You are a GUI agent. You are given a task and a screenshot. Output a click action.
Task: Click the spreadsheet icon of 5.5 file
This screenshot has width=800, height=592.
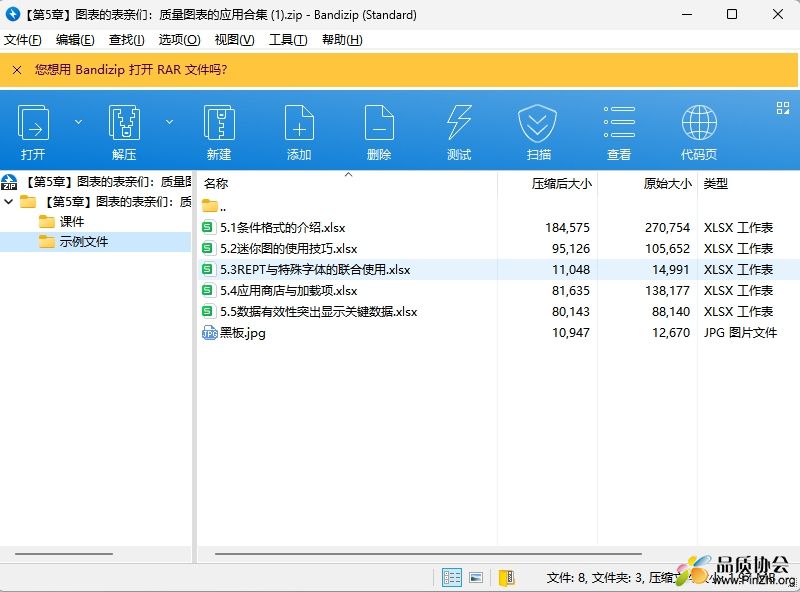coord(208,311)
